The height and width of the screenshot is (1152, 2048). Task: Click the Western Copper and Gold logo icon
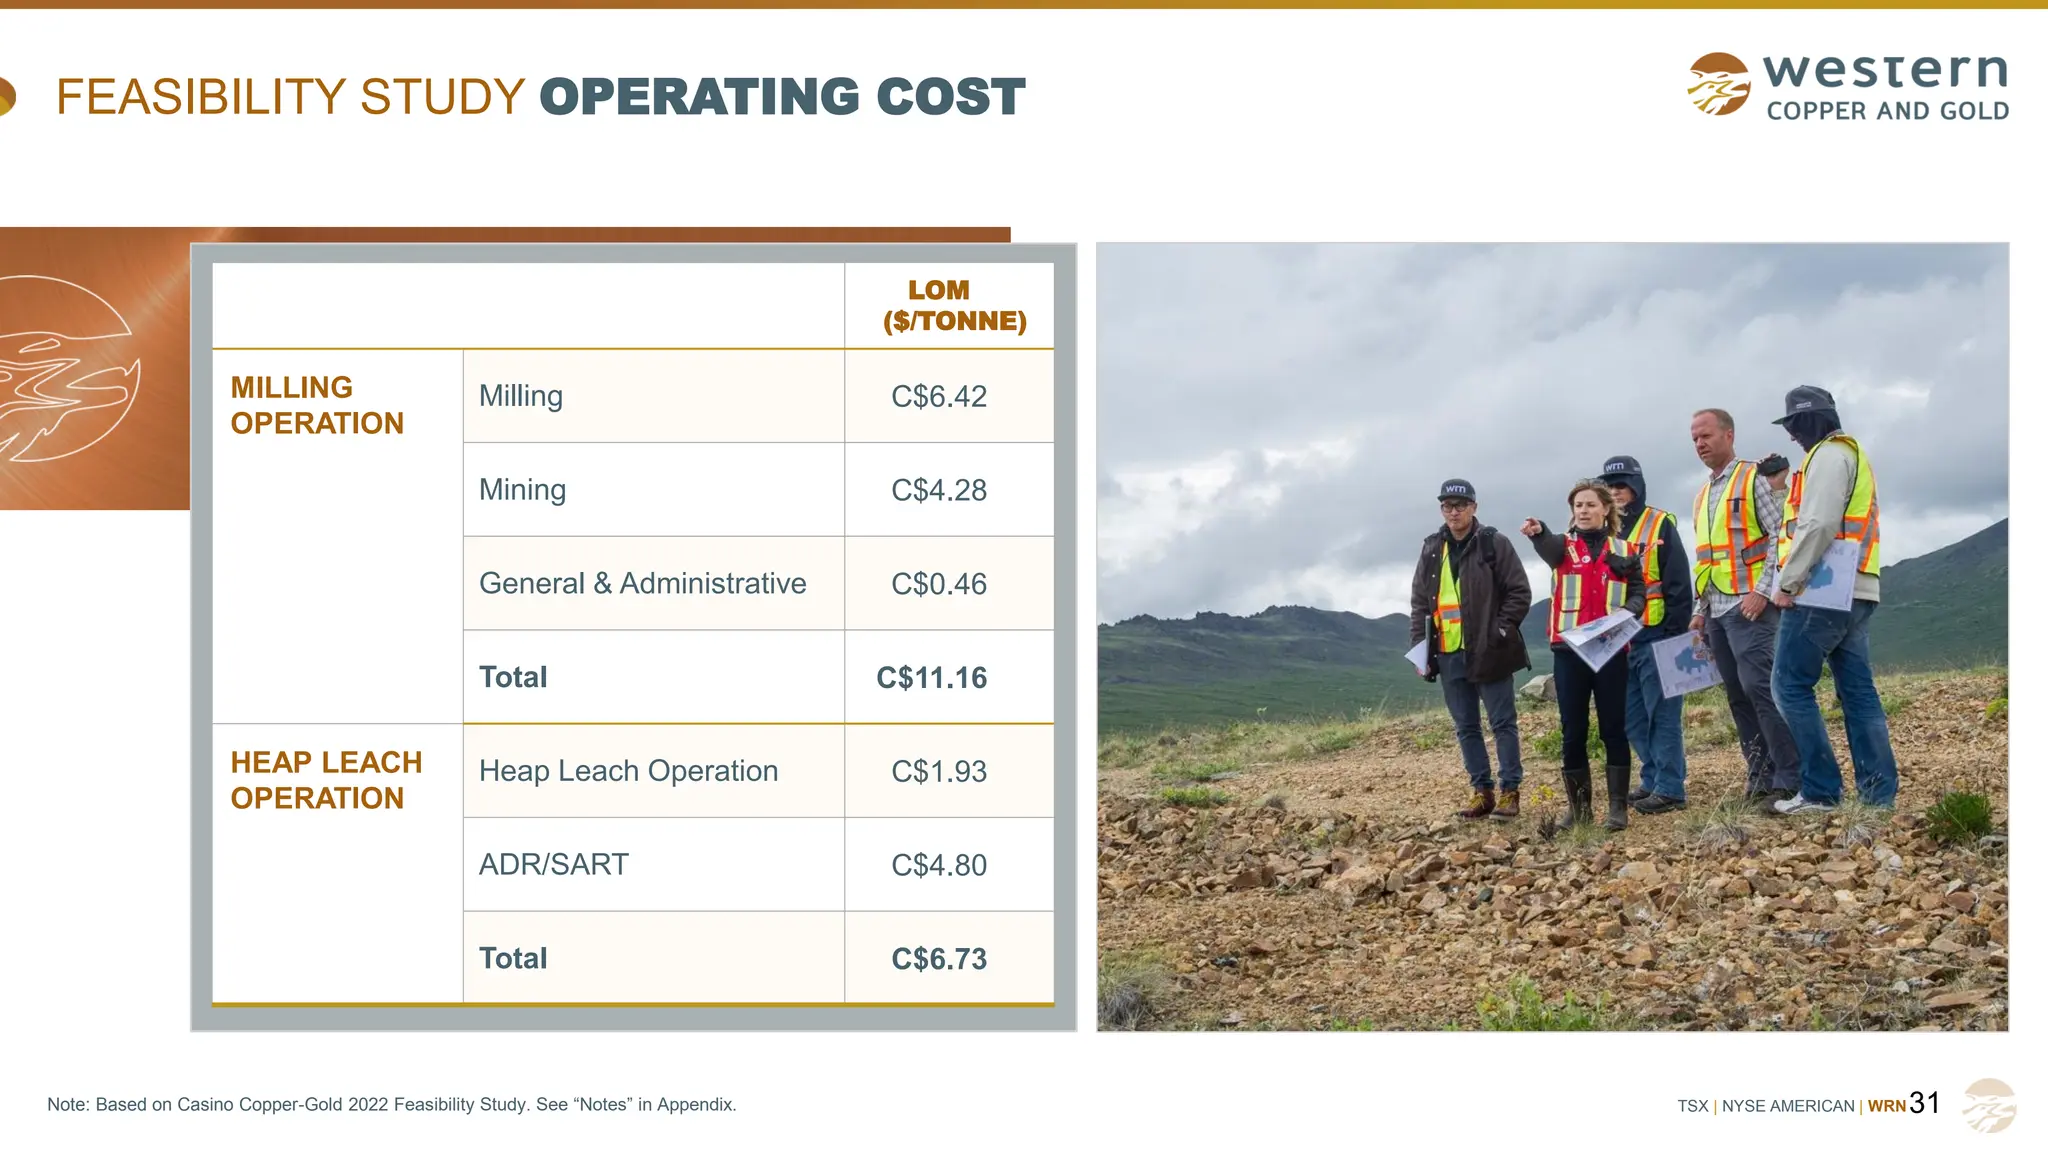1718,84
